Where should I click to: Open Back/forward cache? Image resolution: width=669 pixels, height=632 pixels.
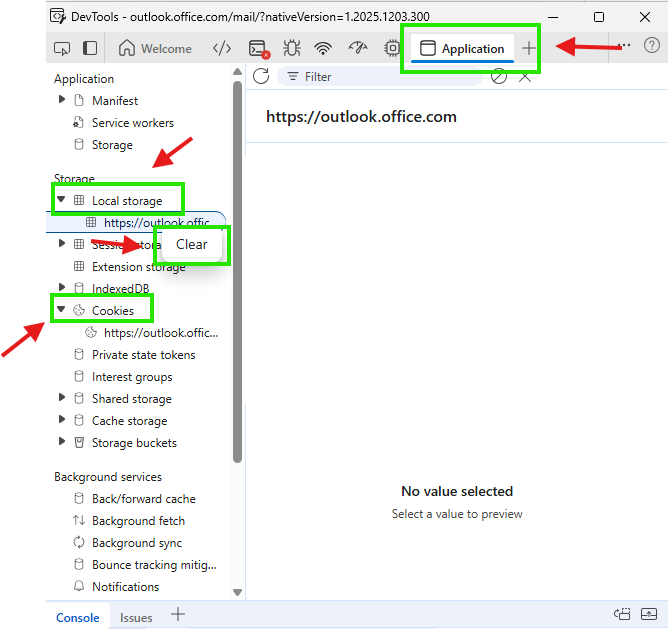144,499
